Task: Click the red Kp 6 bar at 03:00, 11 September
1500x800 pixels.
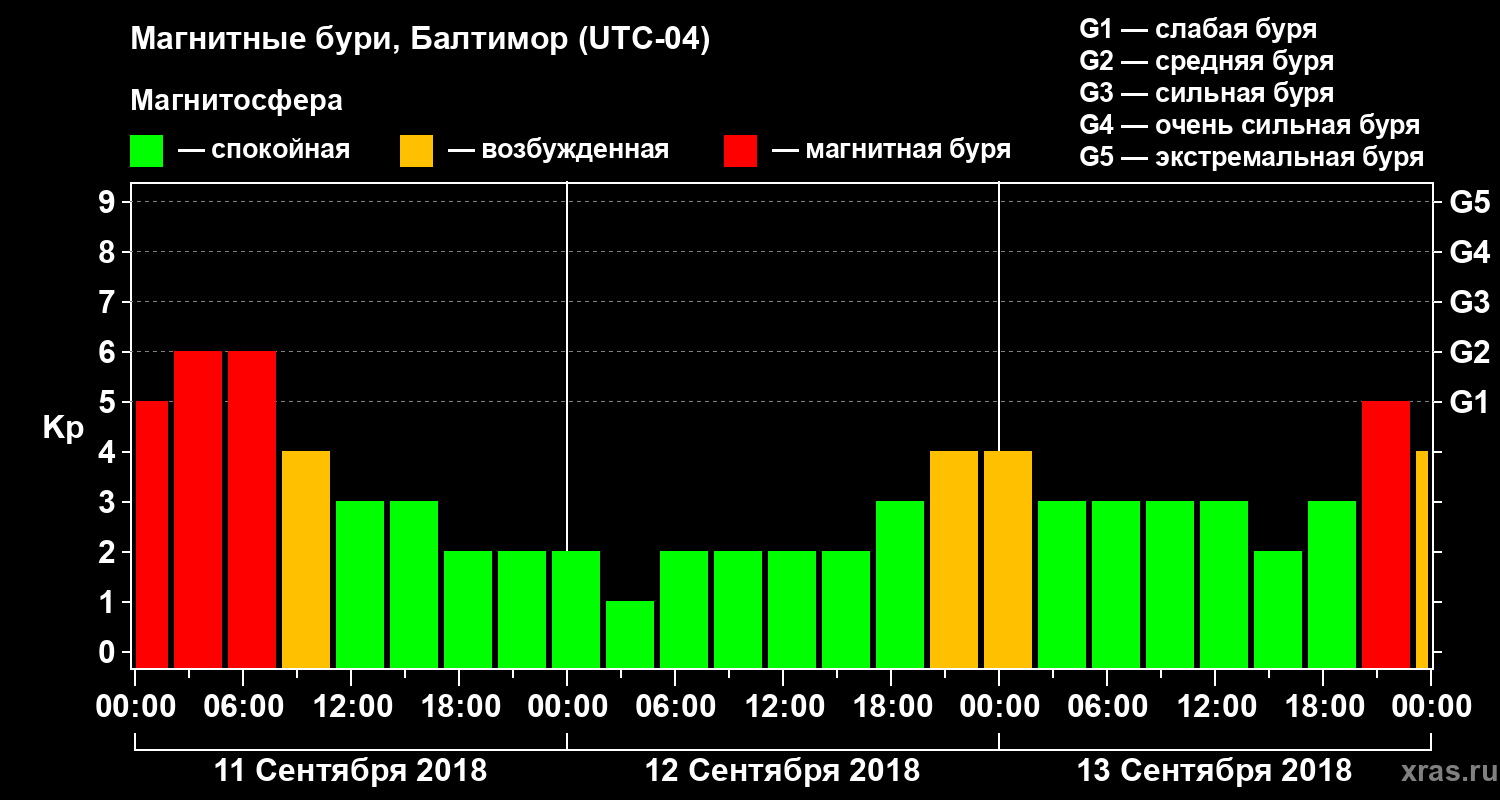Action: [x=198, y=510]
